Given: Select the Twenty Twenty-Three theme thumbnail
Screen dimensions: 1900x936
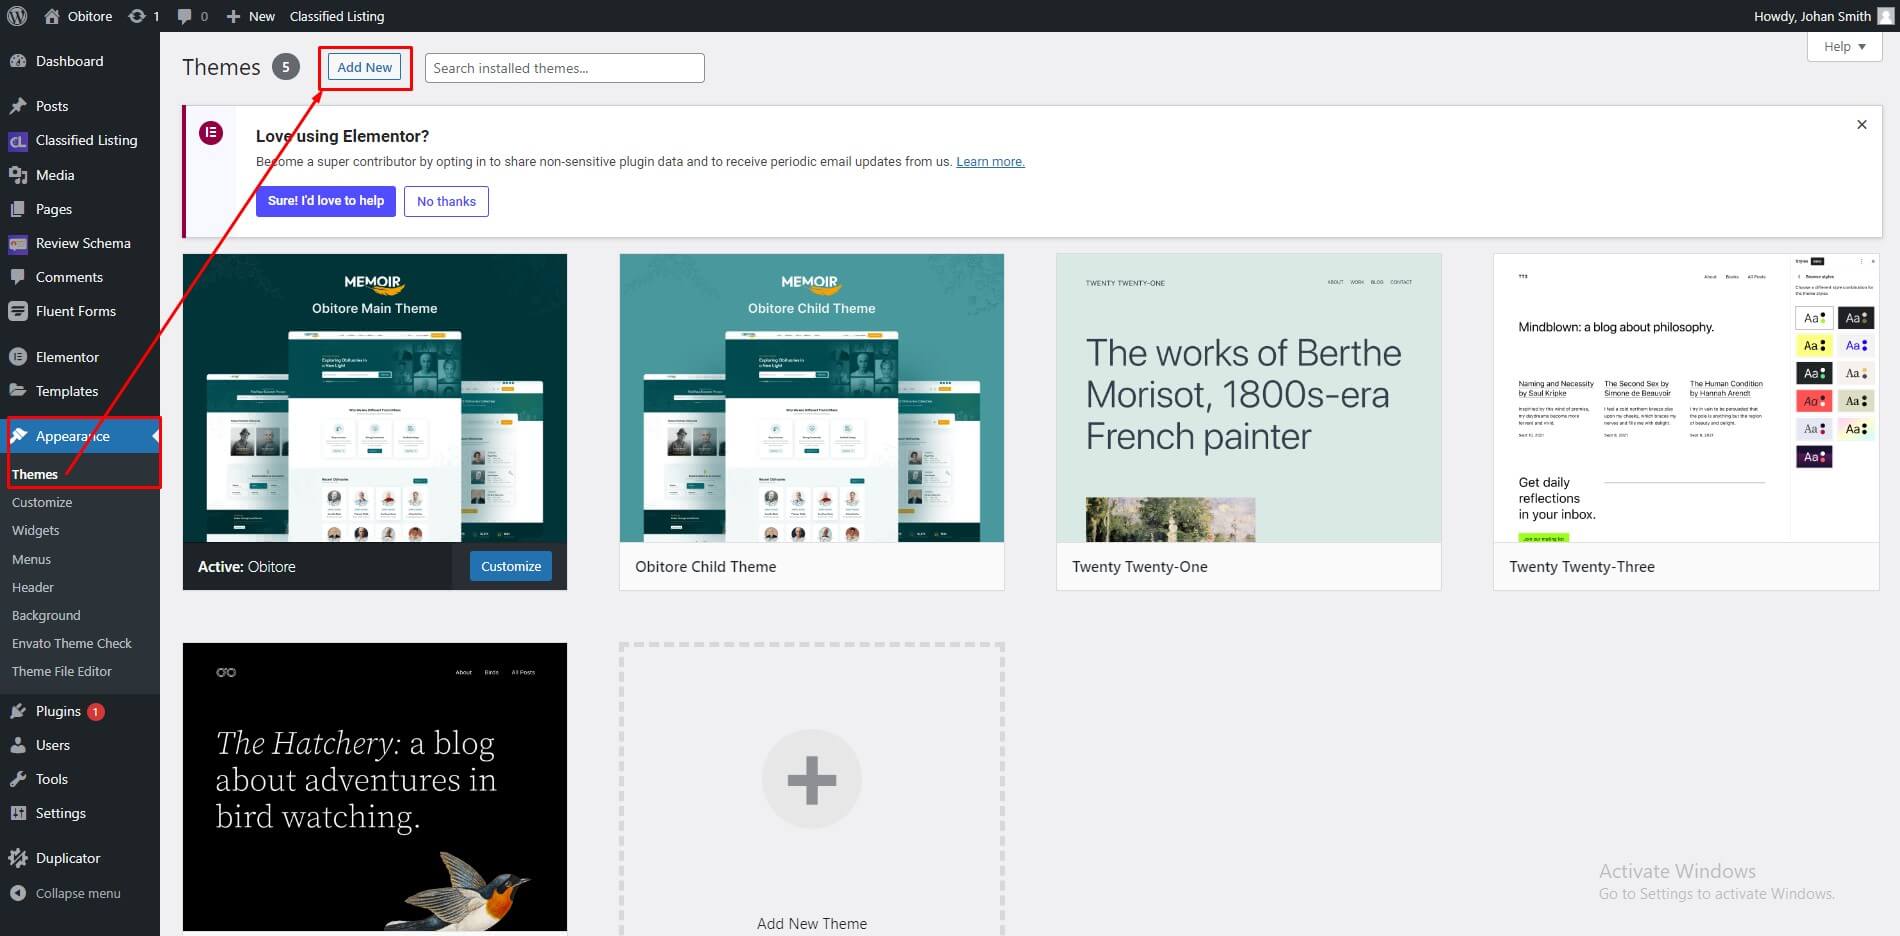Looking at the screenshot, I should coord(1686,398).
